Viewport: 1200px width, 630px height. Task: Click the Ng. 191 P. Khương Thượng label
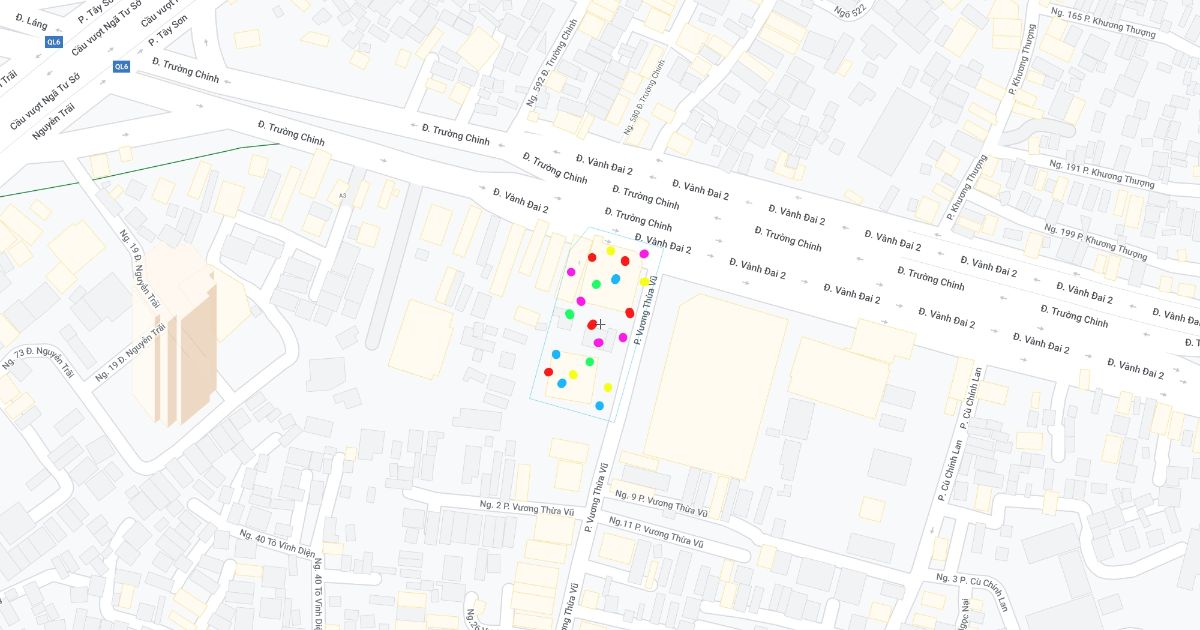(x=1102, y=173)
